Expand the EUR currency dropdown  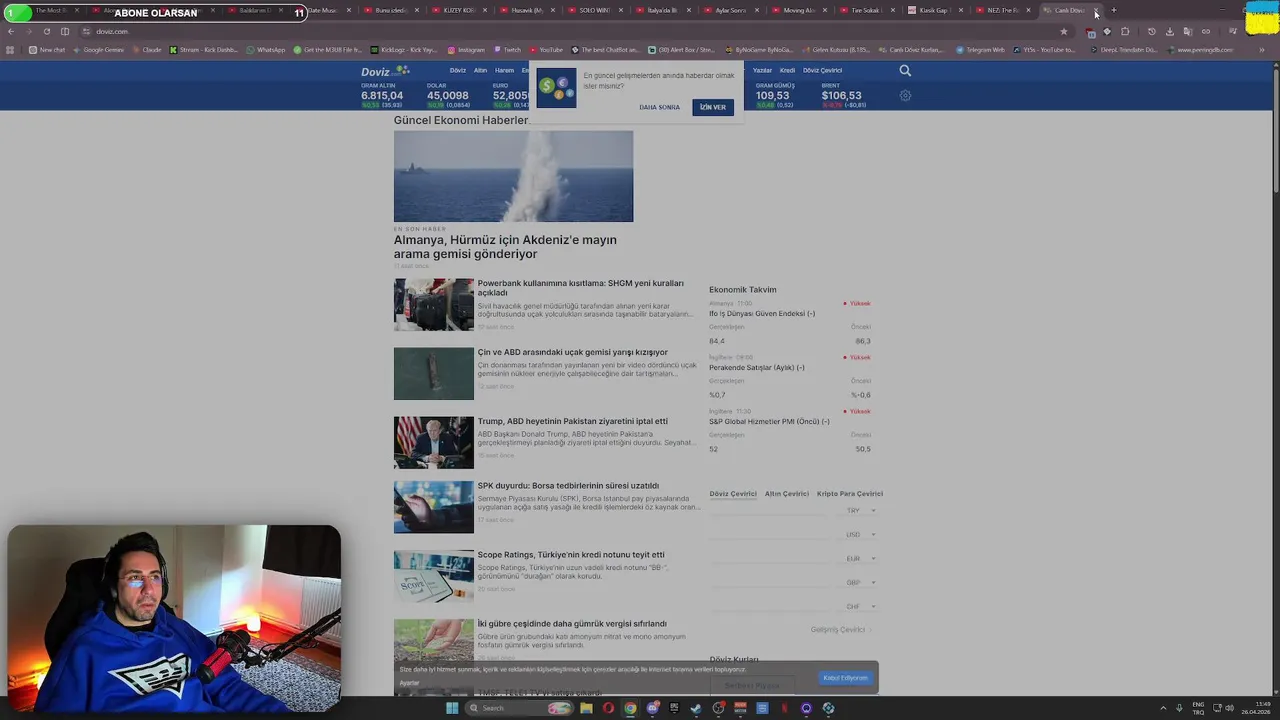tap(860, 558)
